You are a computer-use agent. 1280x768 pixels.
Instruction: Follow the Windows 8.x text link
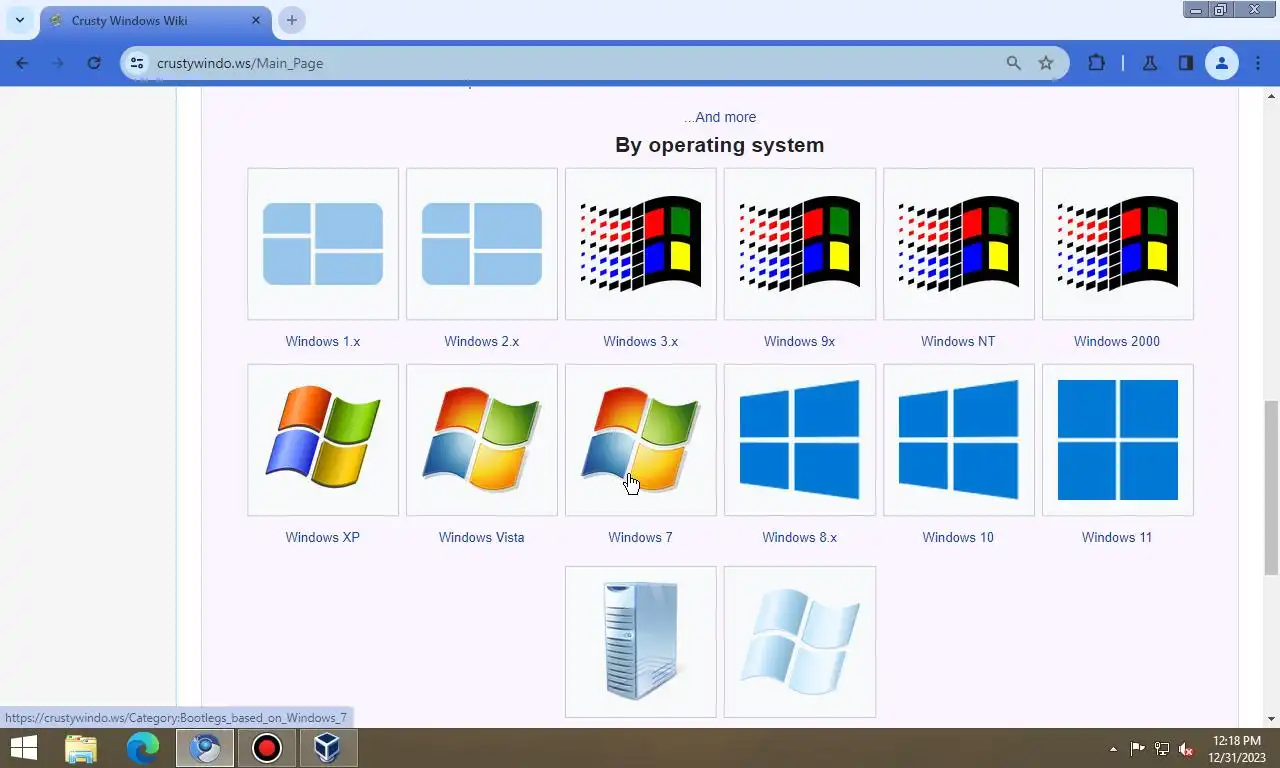[800, 537]
